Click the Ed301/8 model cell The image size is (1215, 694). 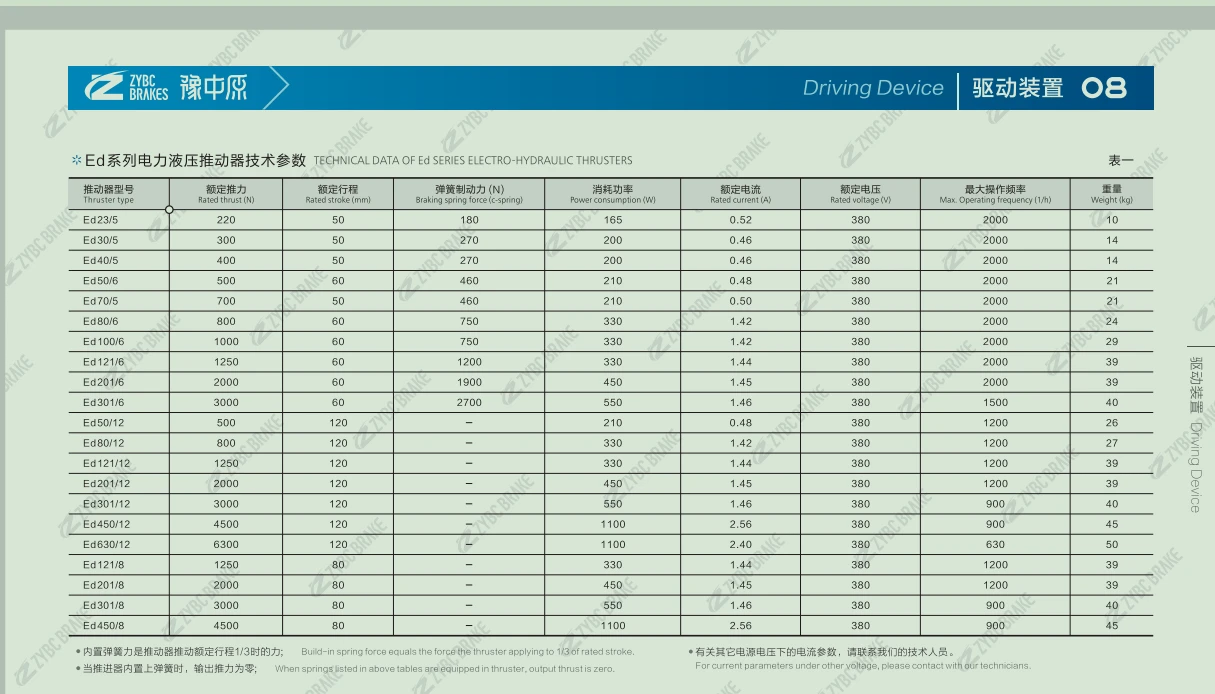click(103, 605)
